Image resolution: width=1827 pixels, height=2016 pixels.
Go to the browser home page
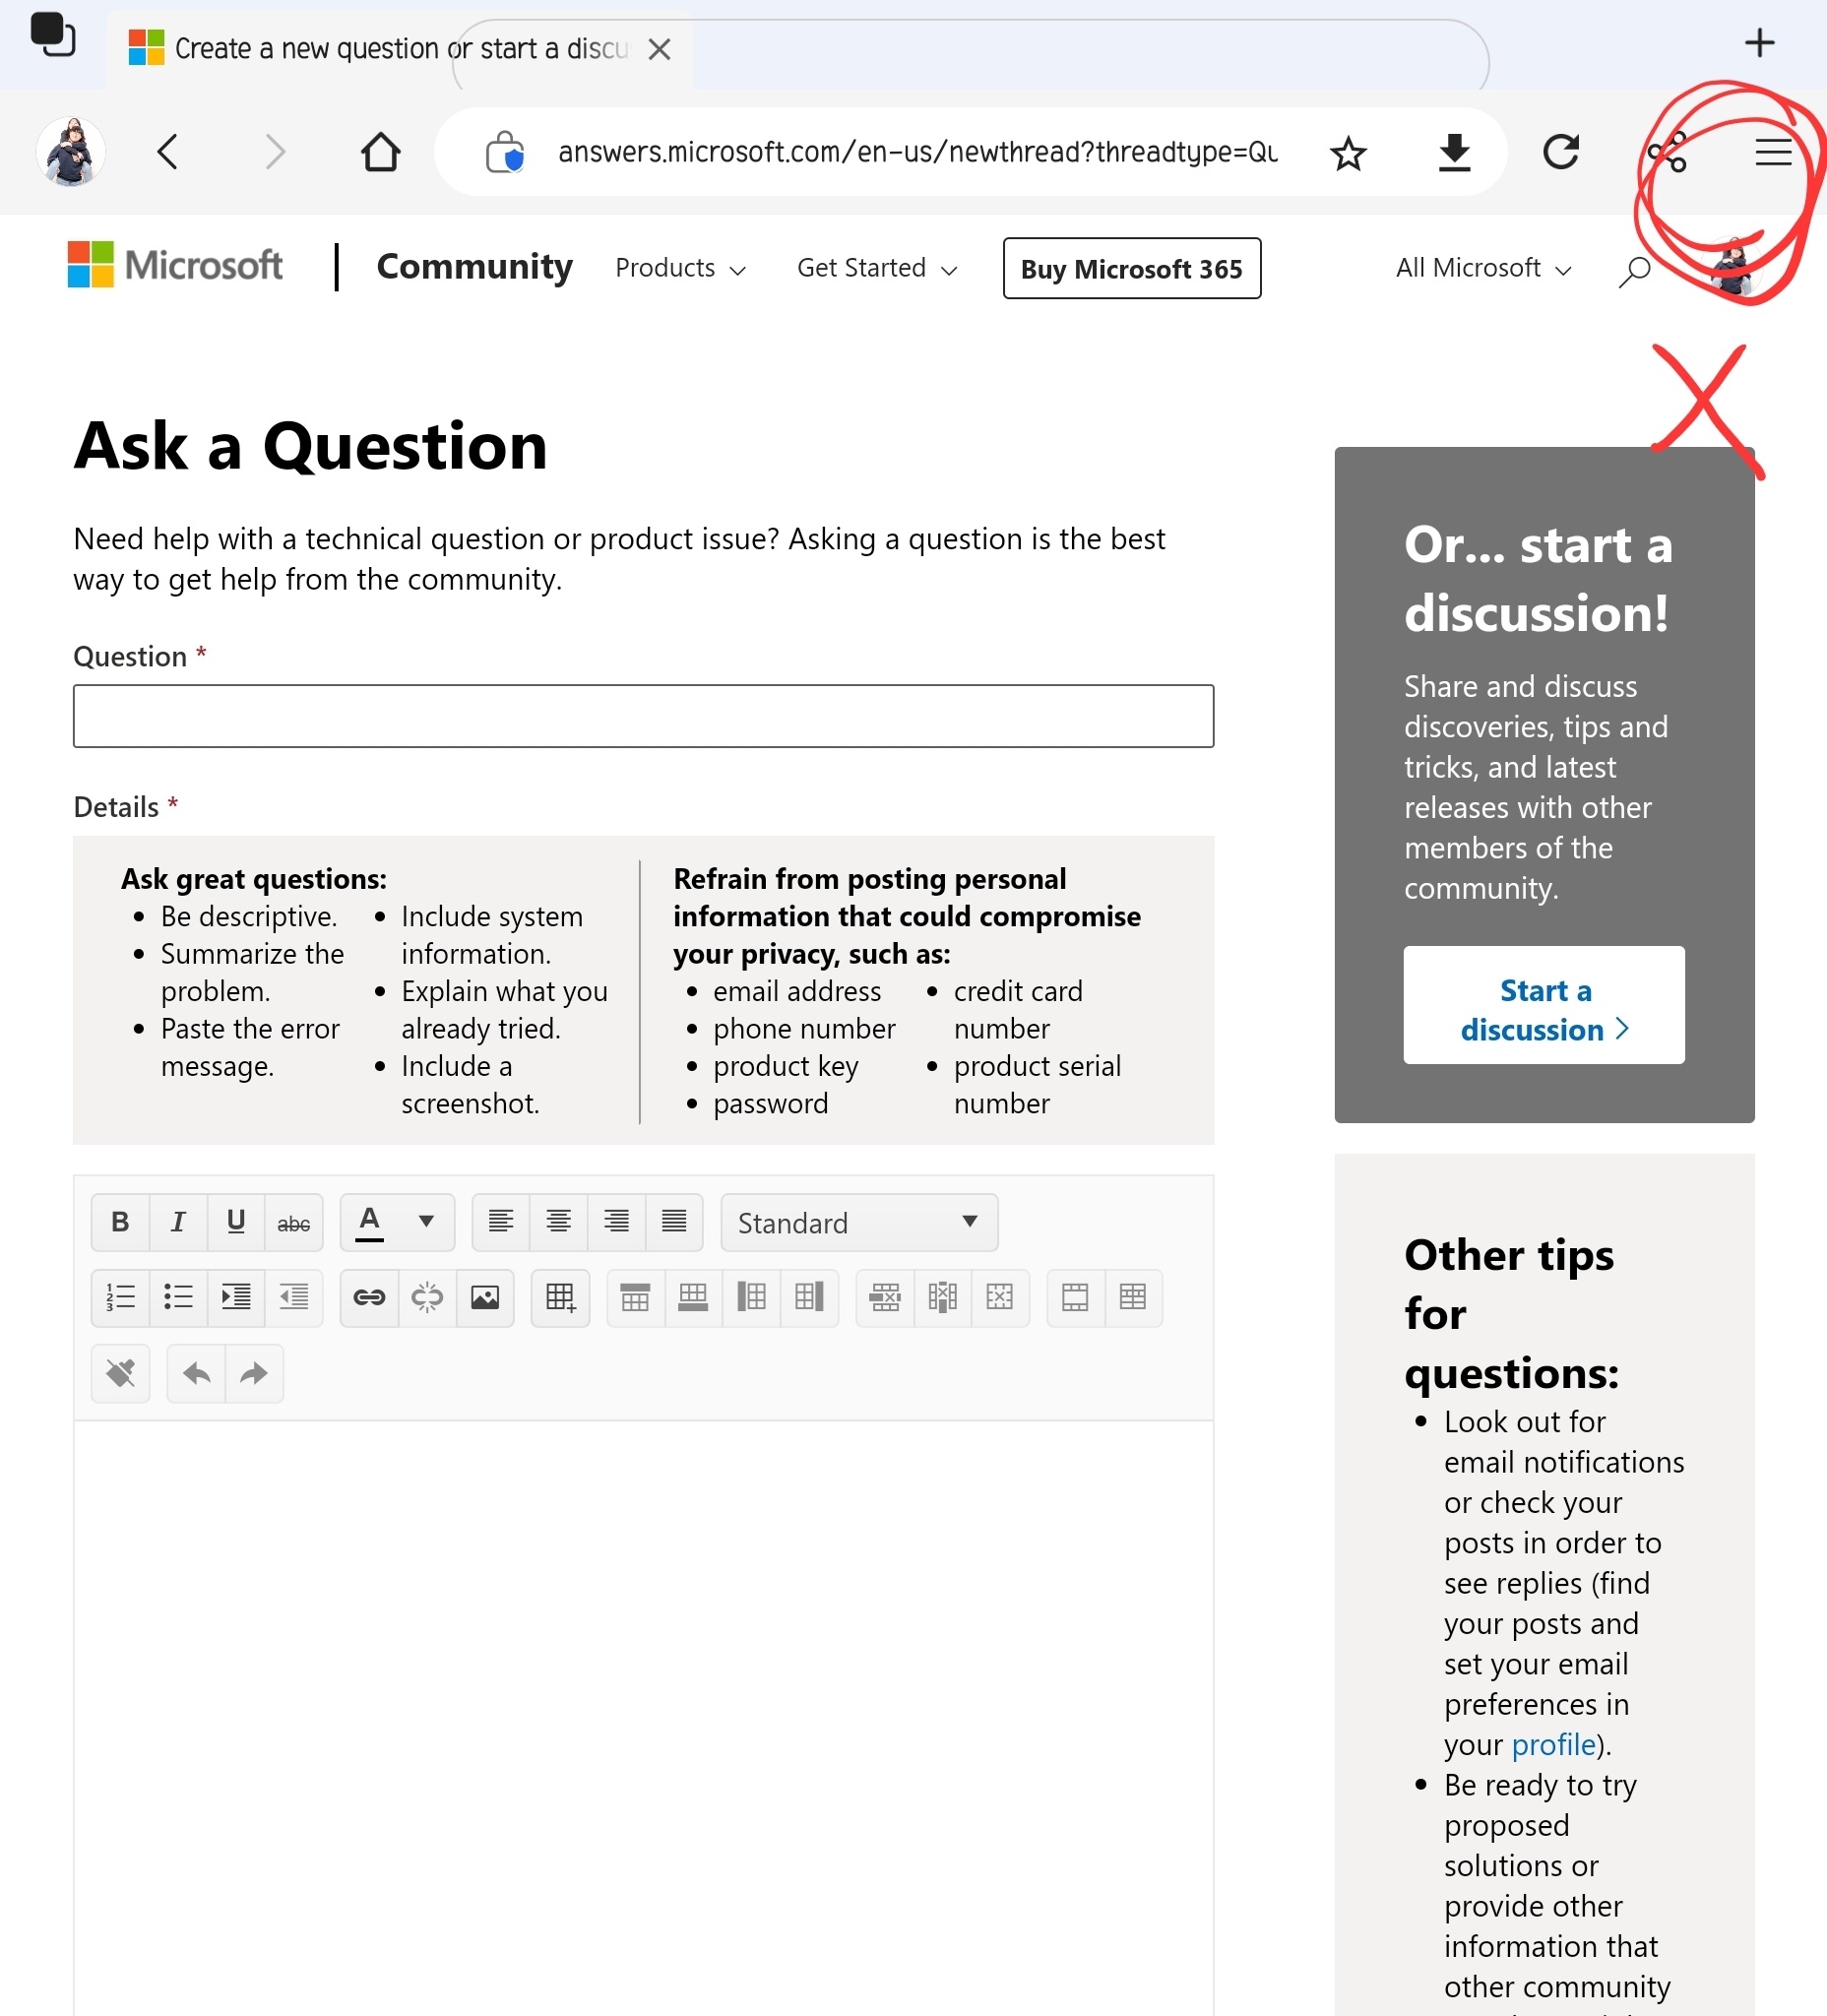380,152
